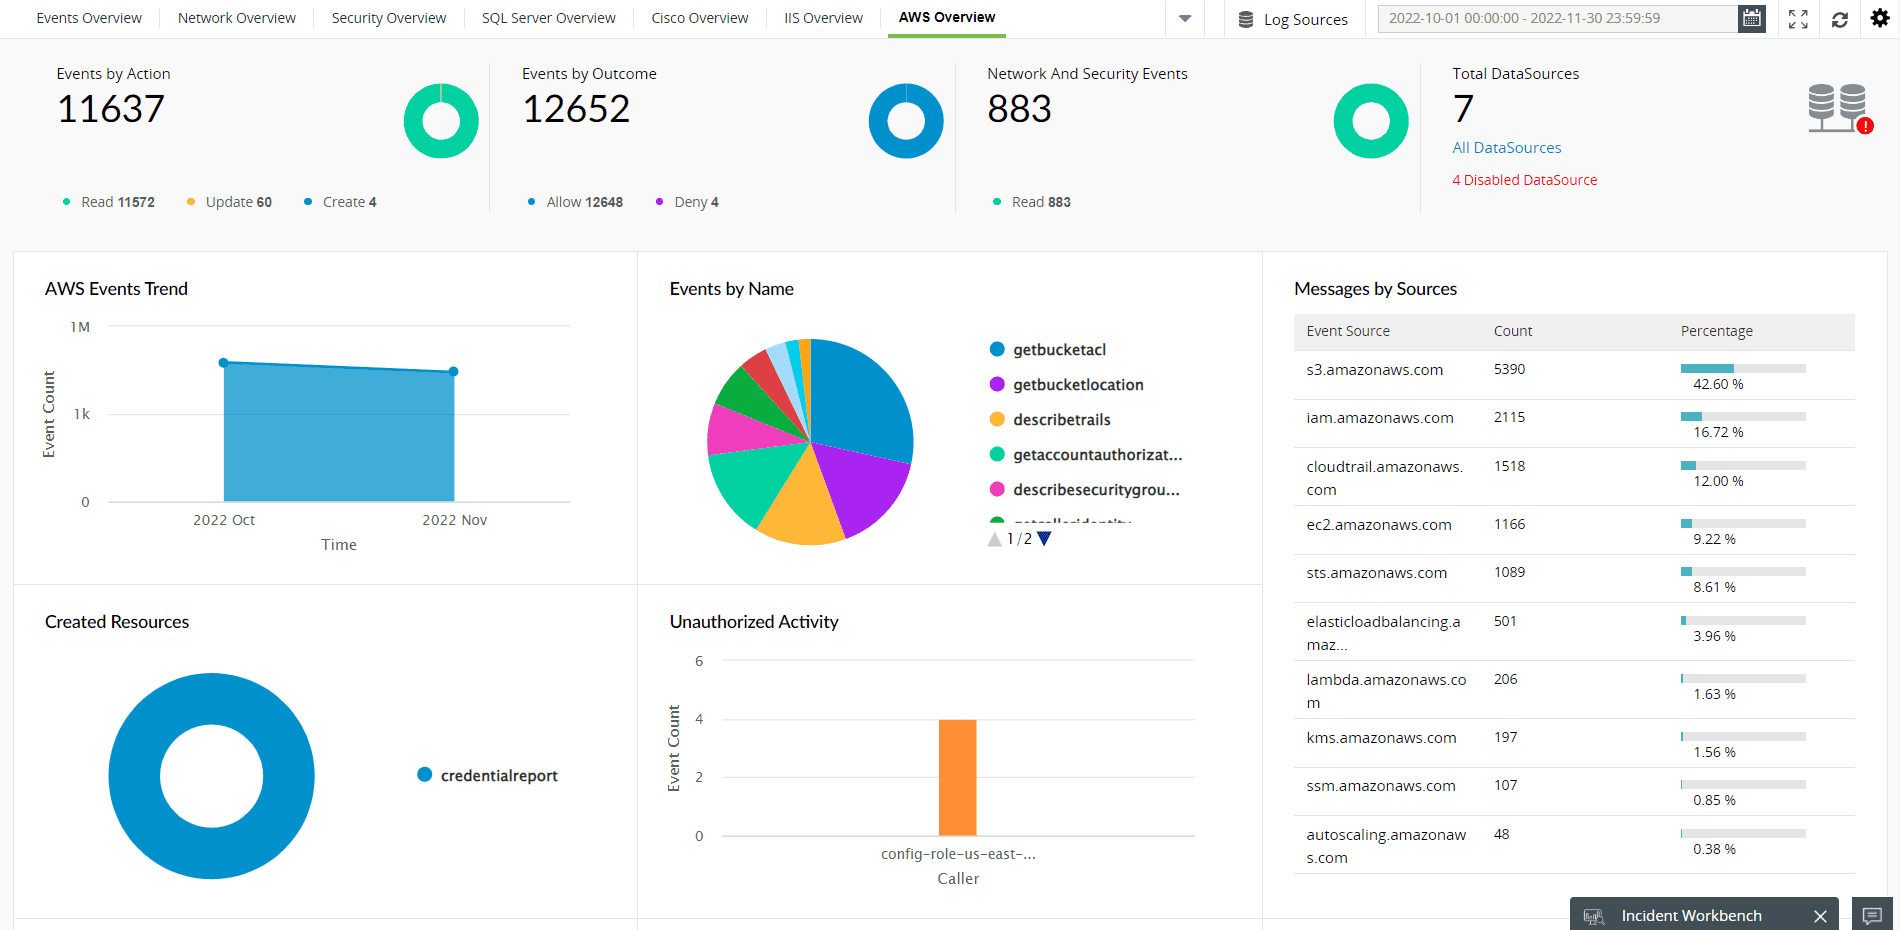Viewport: 1900px width, 930px height.
Task: Click the fullscreen expand icon
Action: click(x=1798, y=19)
